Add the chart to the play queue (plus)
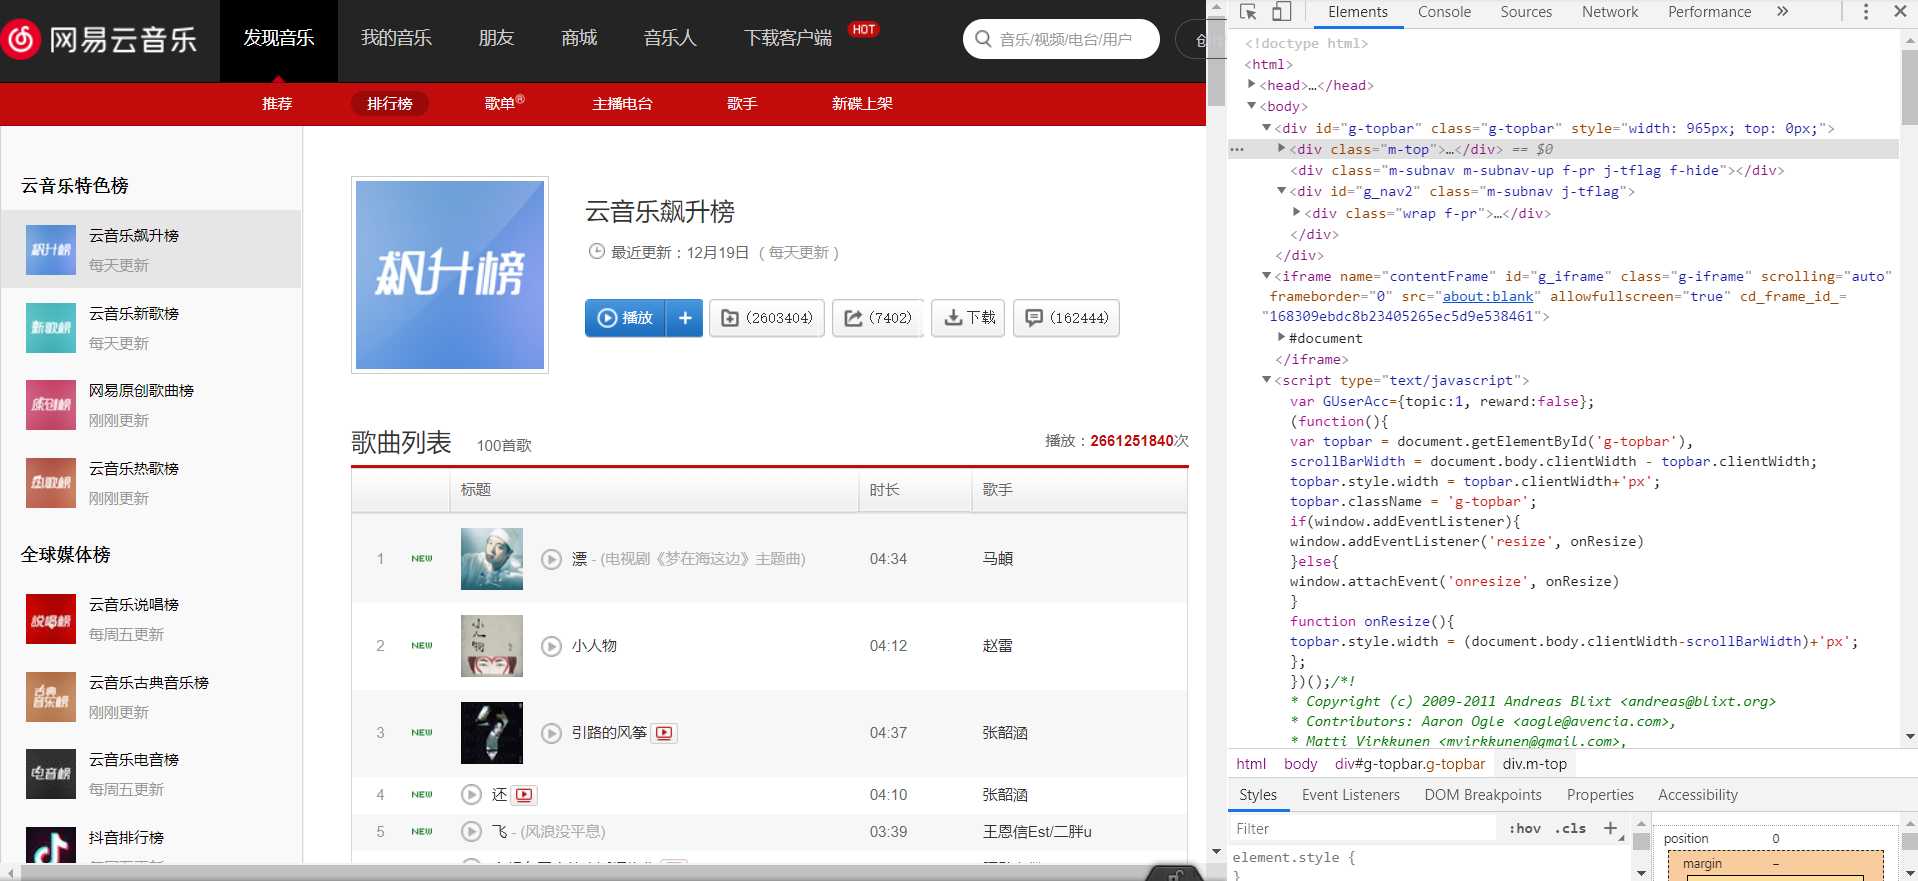 (x=685, y=318)
